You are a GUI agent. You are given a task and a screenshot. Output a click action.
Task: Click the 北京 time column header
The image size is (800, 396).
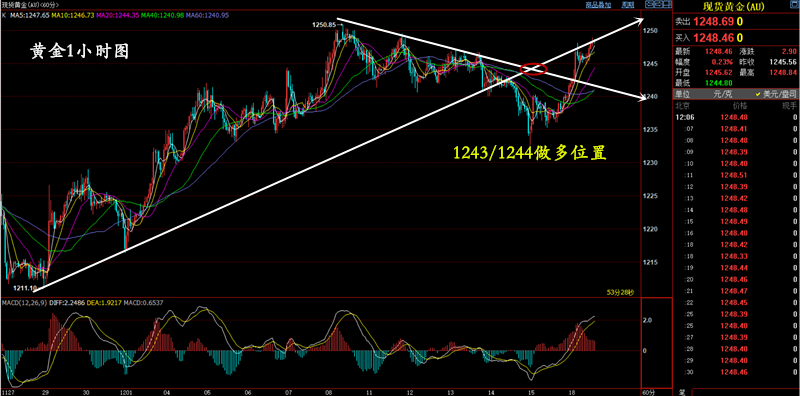pos(684,106)
